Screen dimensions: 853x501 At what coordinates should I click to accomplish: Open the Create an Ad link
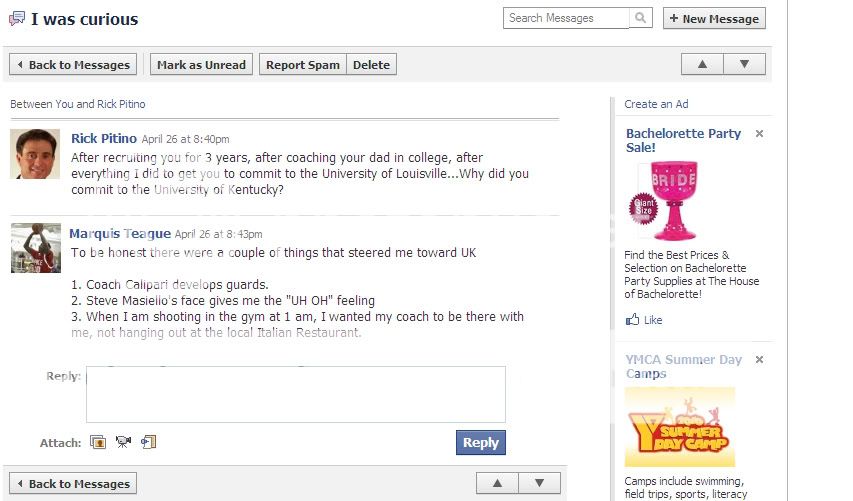pos(656,104)
